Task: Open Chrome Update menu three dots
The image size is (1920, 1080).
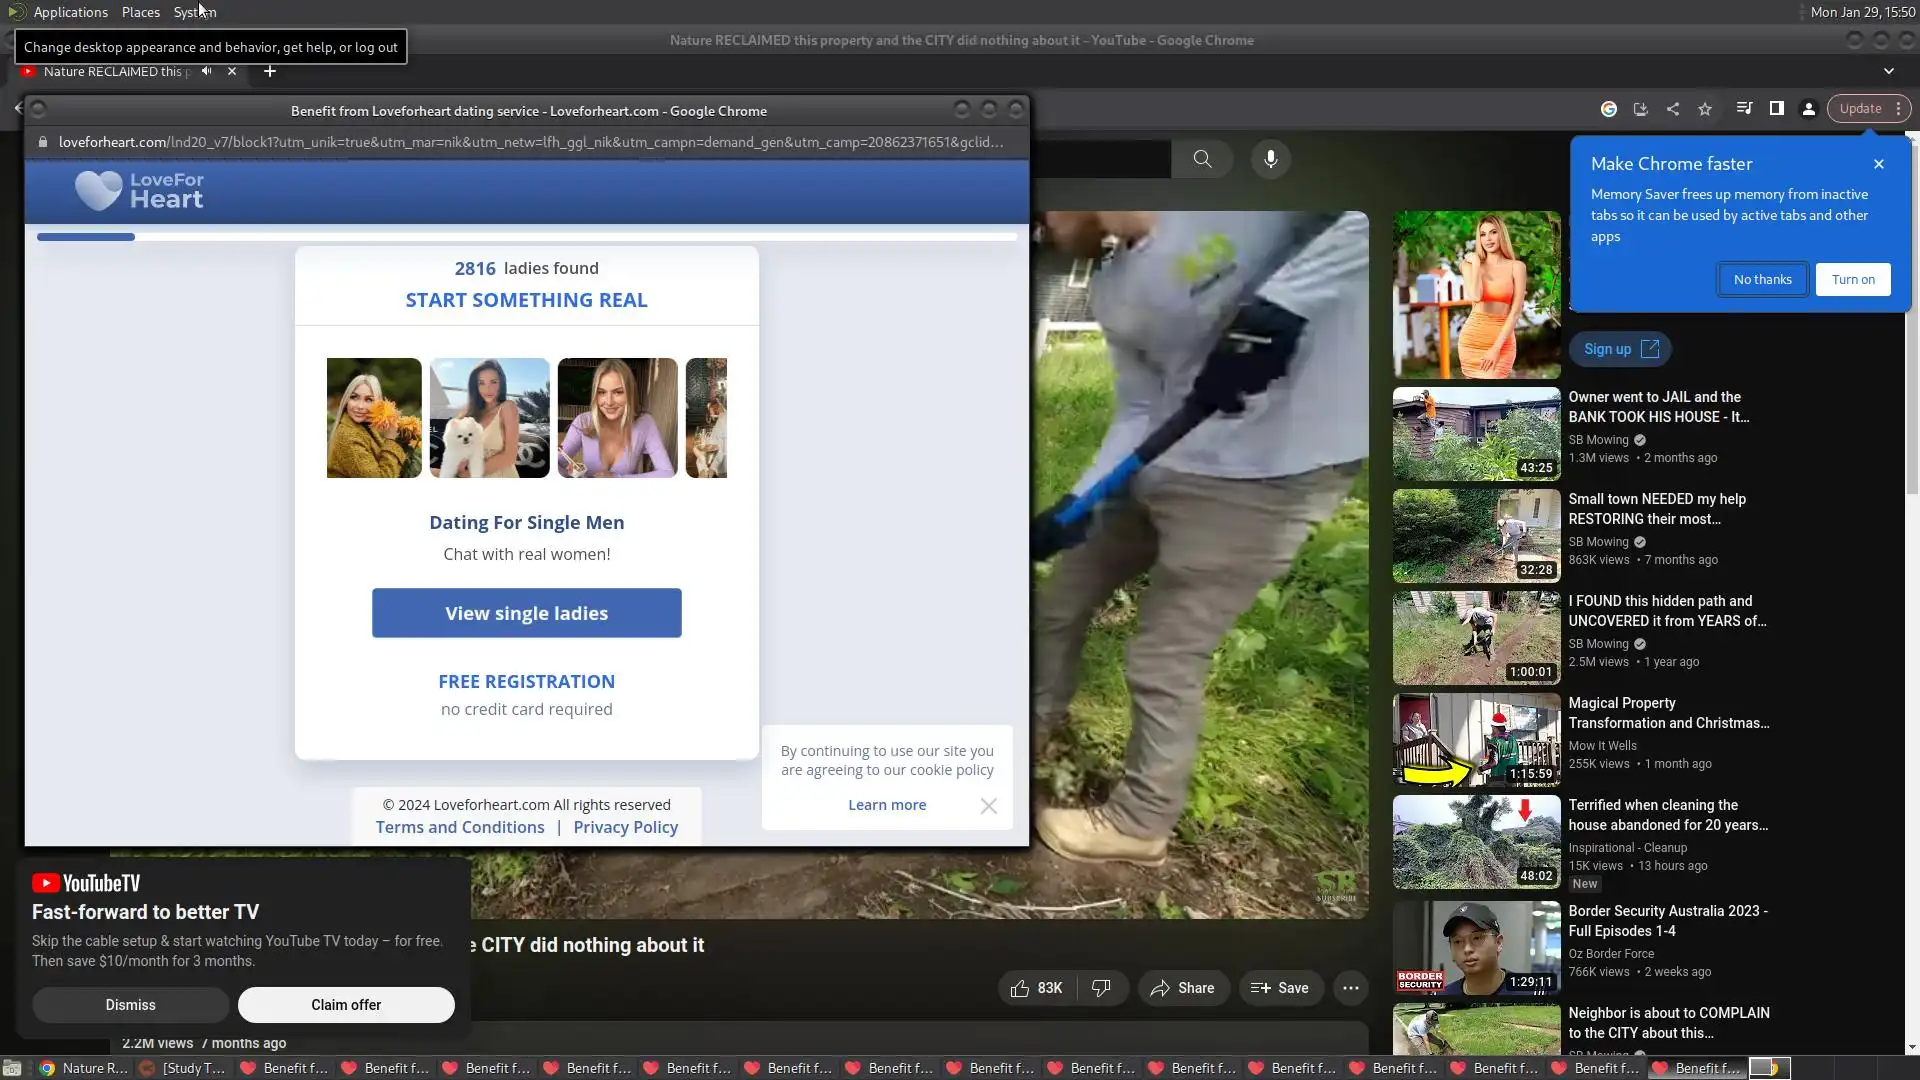Action: coord(1898,109)
